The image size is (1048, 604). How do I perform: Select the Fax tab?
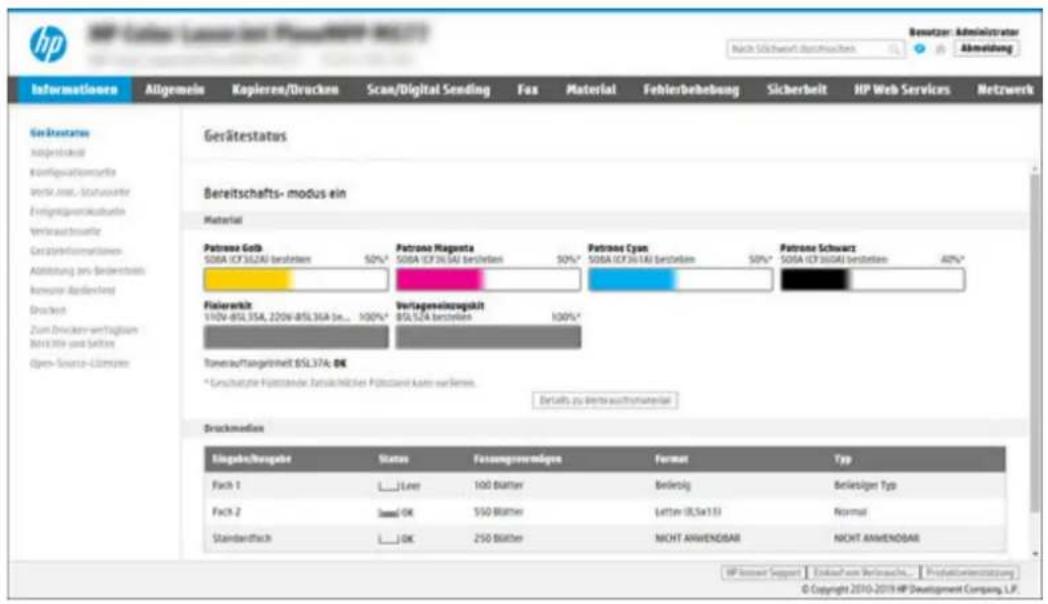(527, 90)
